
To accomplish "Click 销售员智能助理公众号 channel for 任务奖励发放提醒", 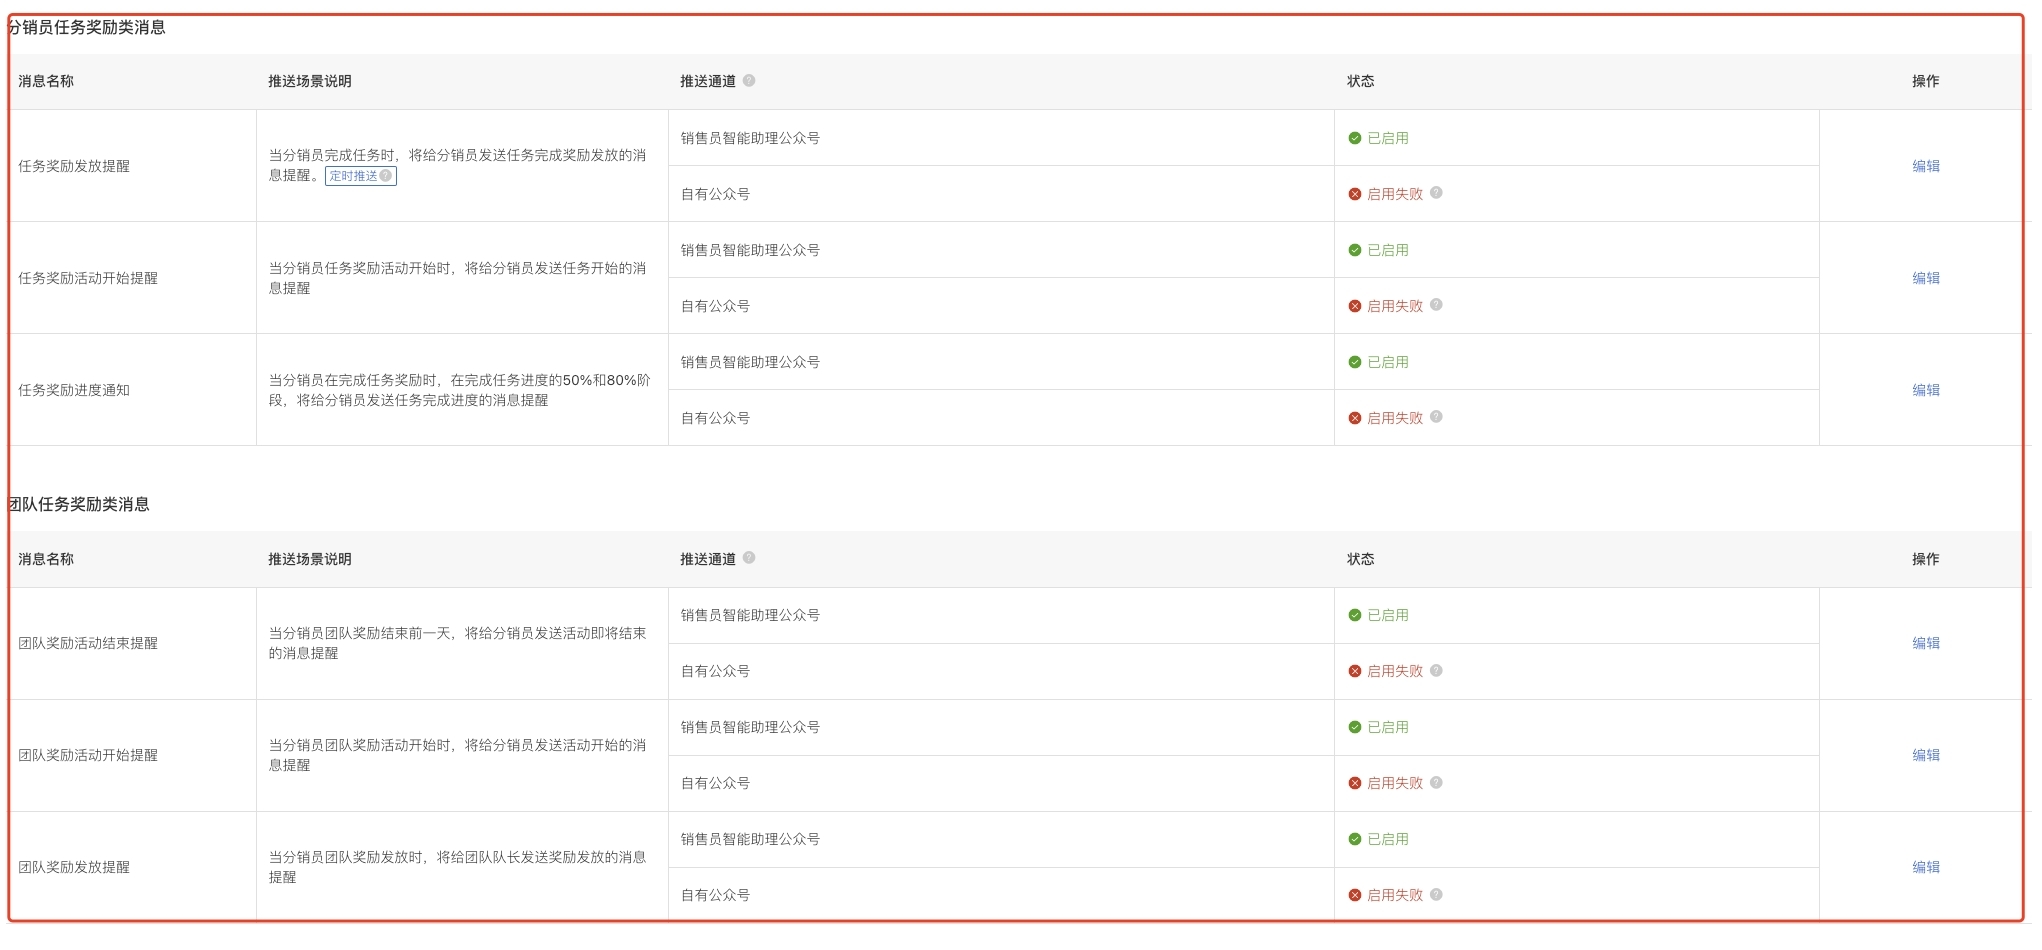I will coord(750,138).
